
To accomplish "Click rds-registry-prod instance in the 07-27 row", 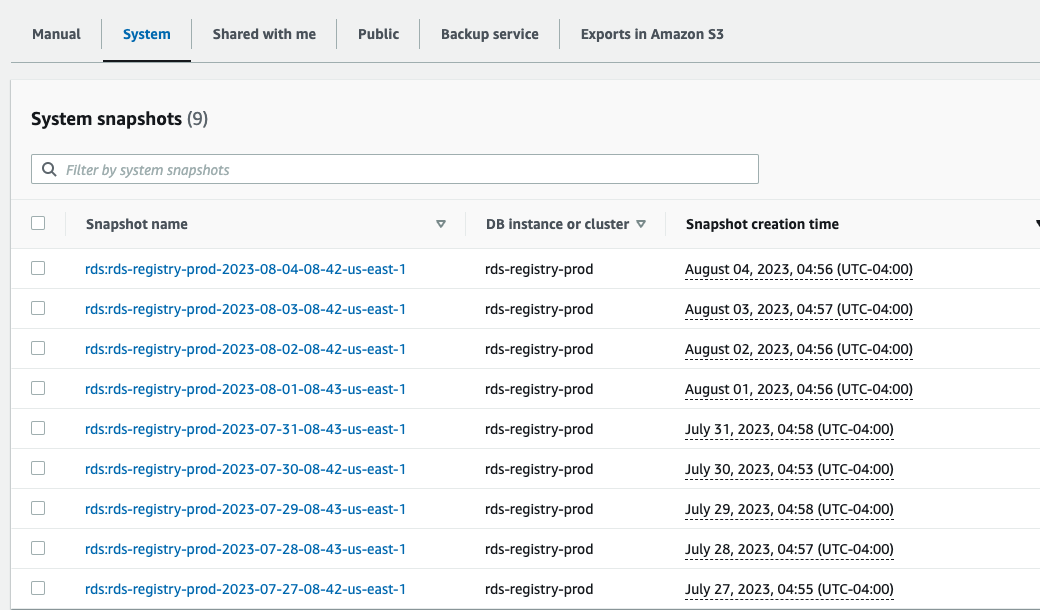I will click(x=539, y=589).
